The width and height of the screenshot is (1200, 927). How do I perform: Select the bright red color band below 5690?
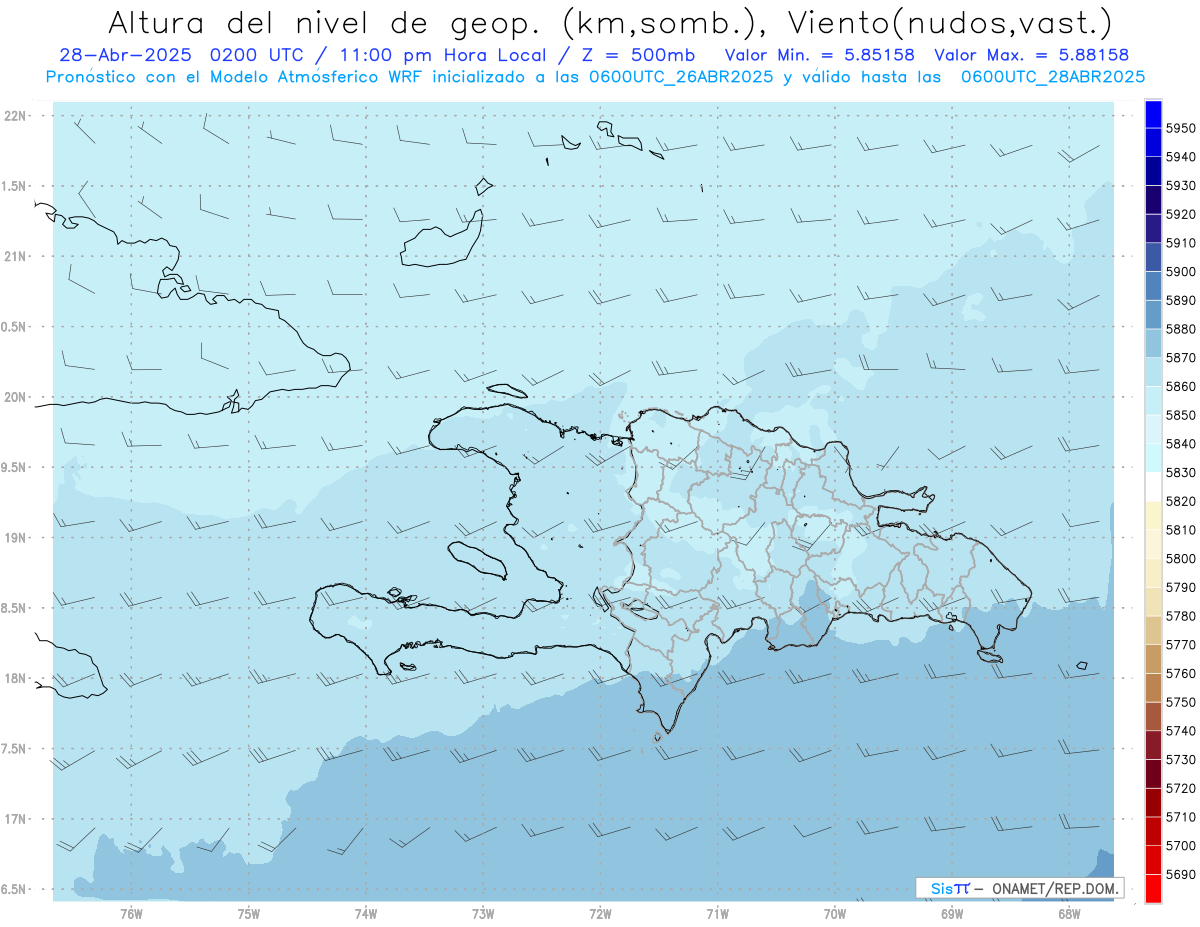[1153, 888]
